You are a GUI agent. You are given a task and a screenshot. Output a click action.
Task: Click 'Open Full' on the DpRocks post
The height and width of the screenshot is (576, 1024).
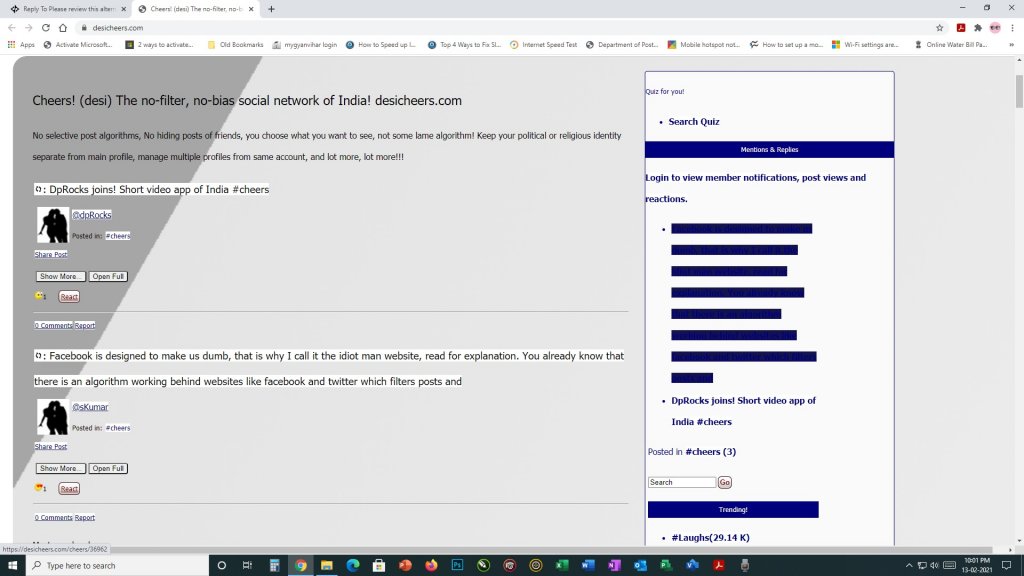[108, 276]
